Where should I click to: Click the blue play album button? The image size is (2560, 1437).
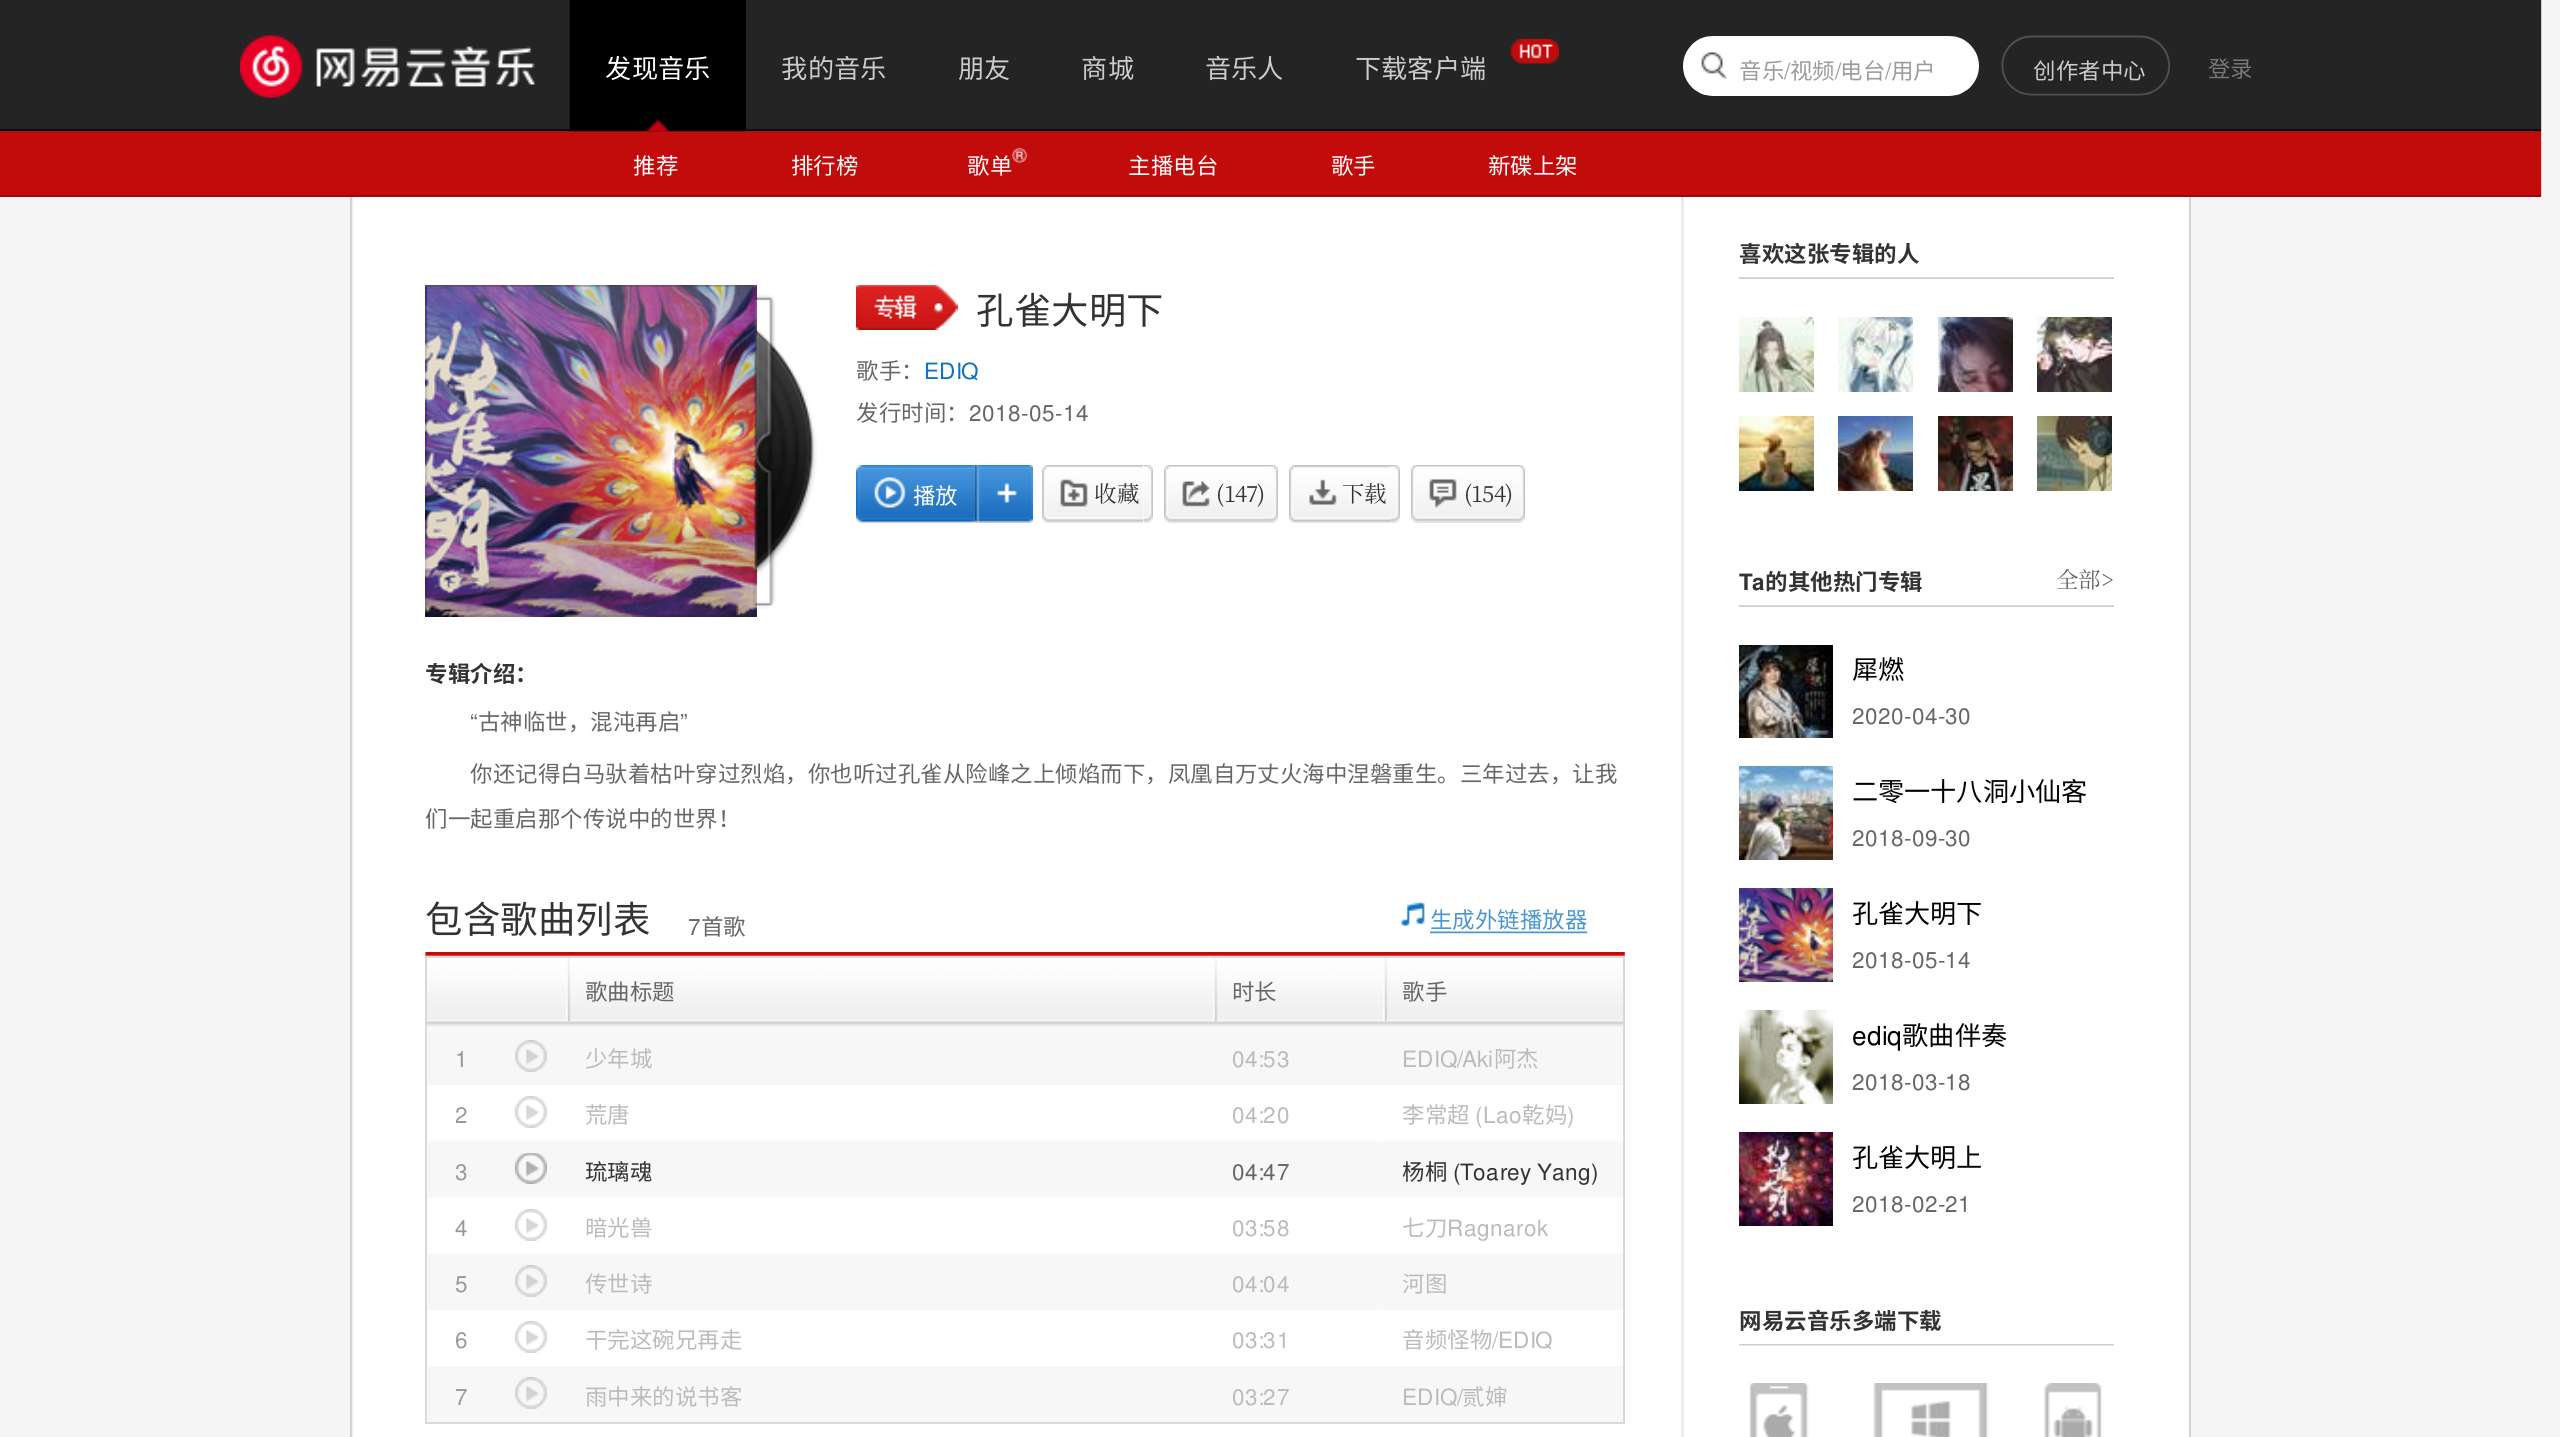pos(916,493)
